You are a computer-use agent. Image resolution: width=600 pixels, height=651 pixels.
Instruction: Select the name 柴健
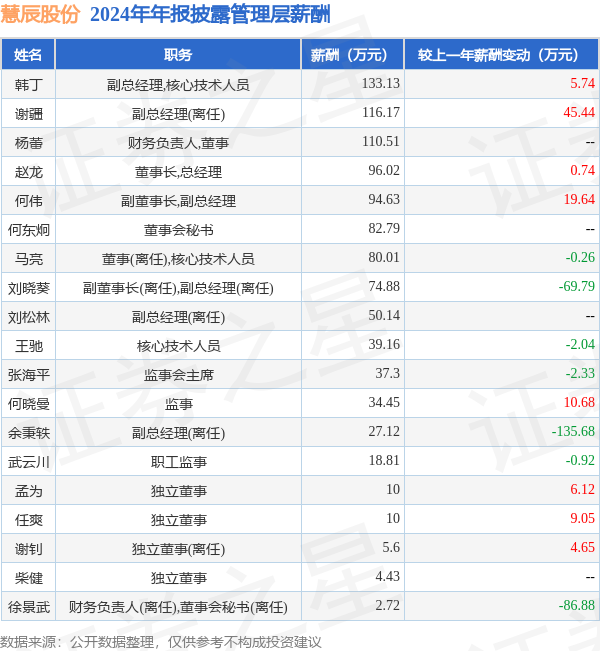[x=29, y=578]
